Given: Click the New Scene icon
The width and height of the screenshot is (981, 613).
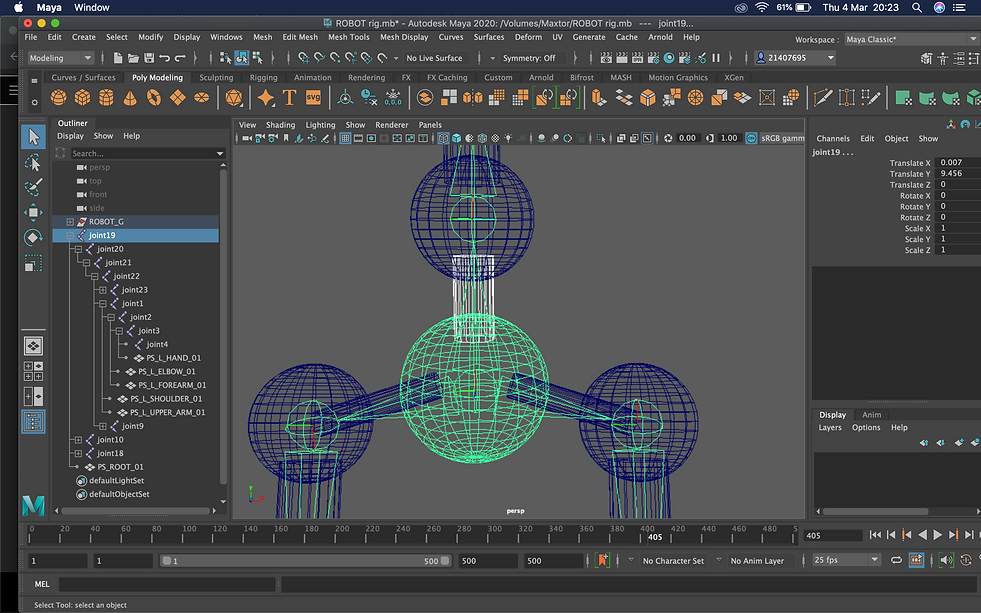Looking at the screenshot, I should 118,58.
